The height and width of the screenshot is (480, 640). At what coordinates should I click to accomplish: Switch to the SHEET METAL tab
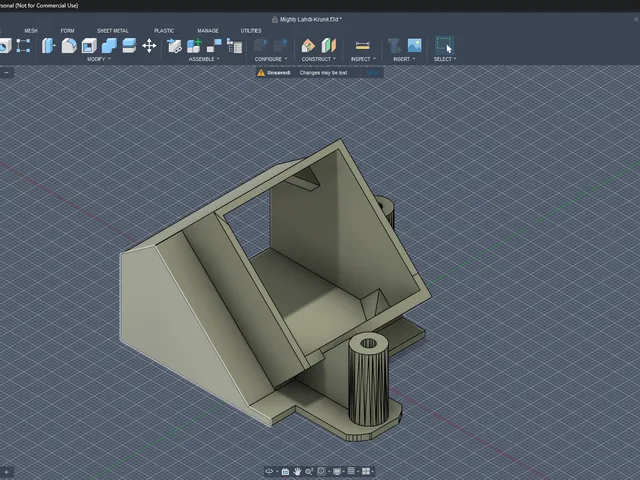tap(113, 31)
